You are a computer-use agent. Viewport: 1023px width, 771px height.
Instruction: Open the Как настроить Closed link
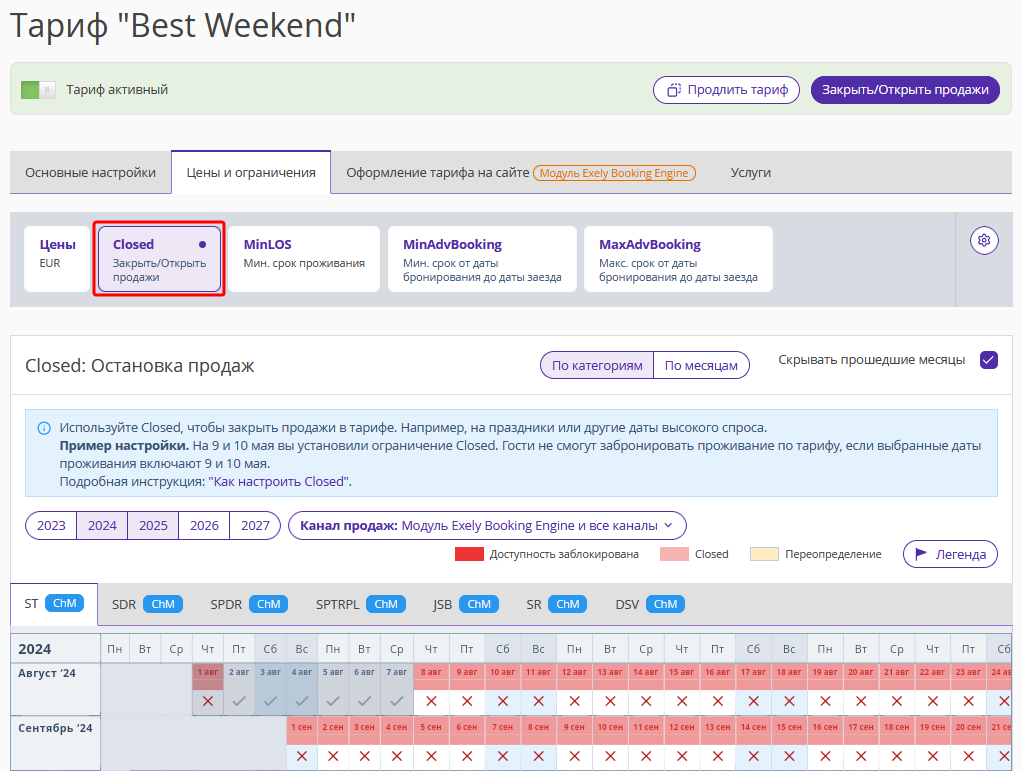coord(280,482)
